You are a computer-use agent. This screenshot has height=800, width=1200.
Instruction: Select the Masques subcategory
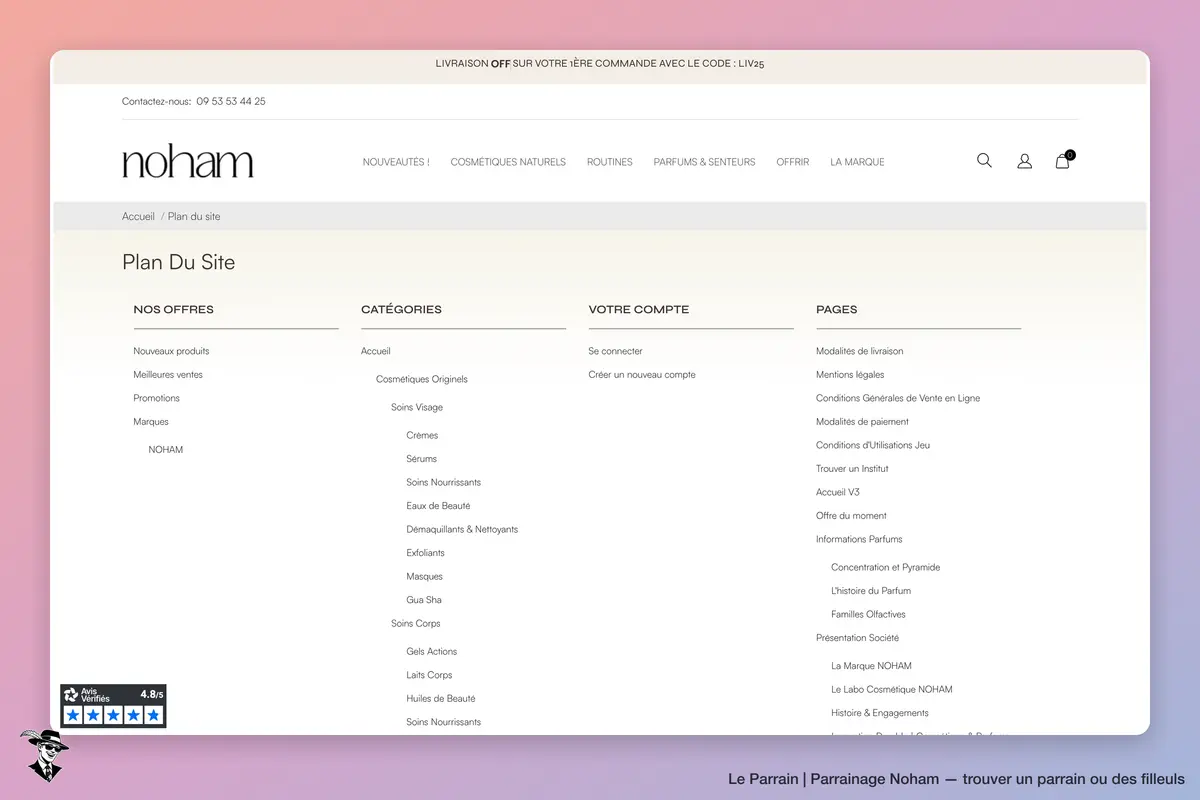coord(425,577)
